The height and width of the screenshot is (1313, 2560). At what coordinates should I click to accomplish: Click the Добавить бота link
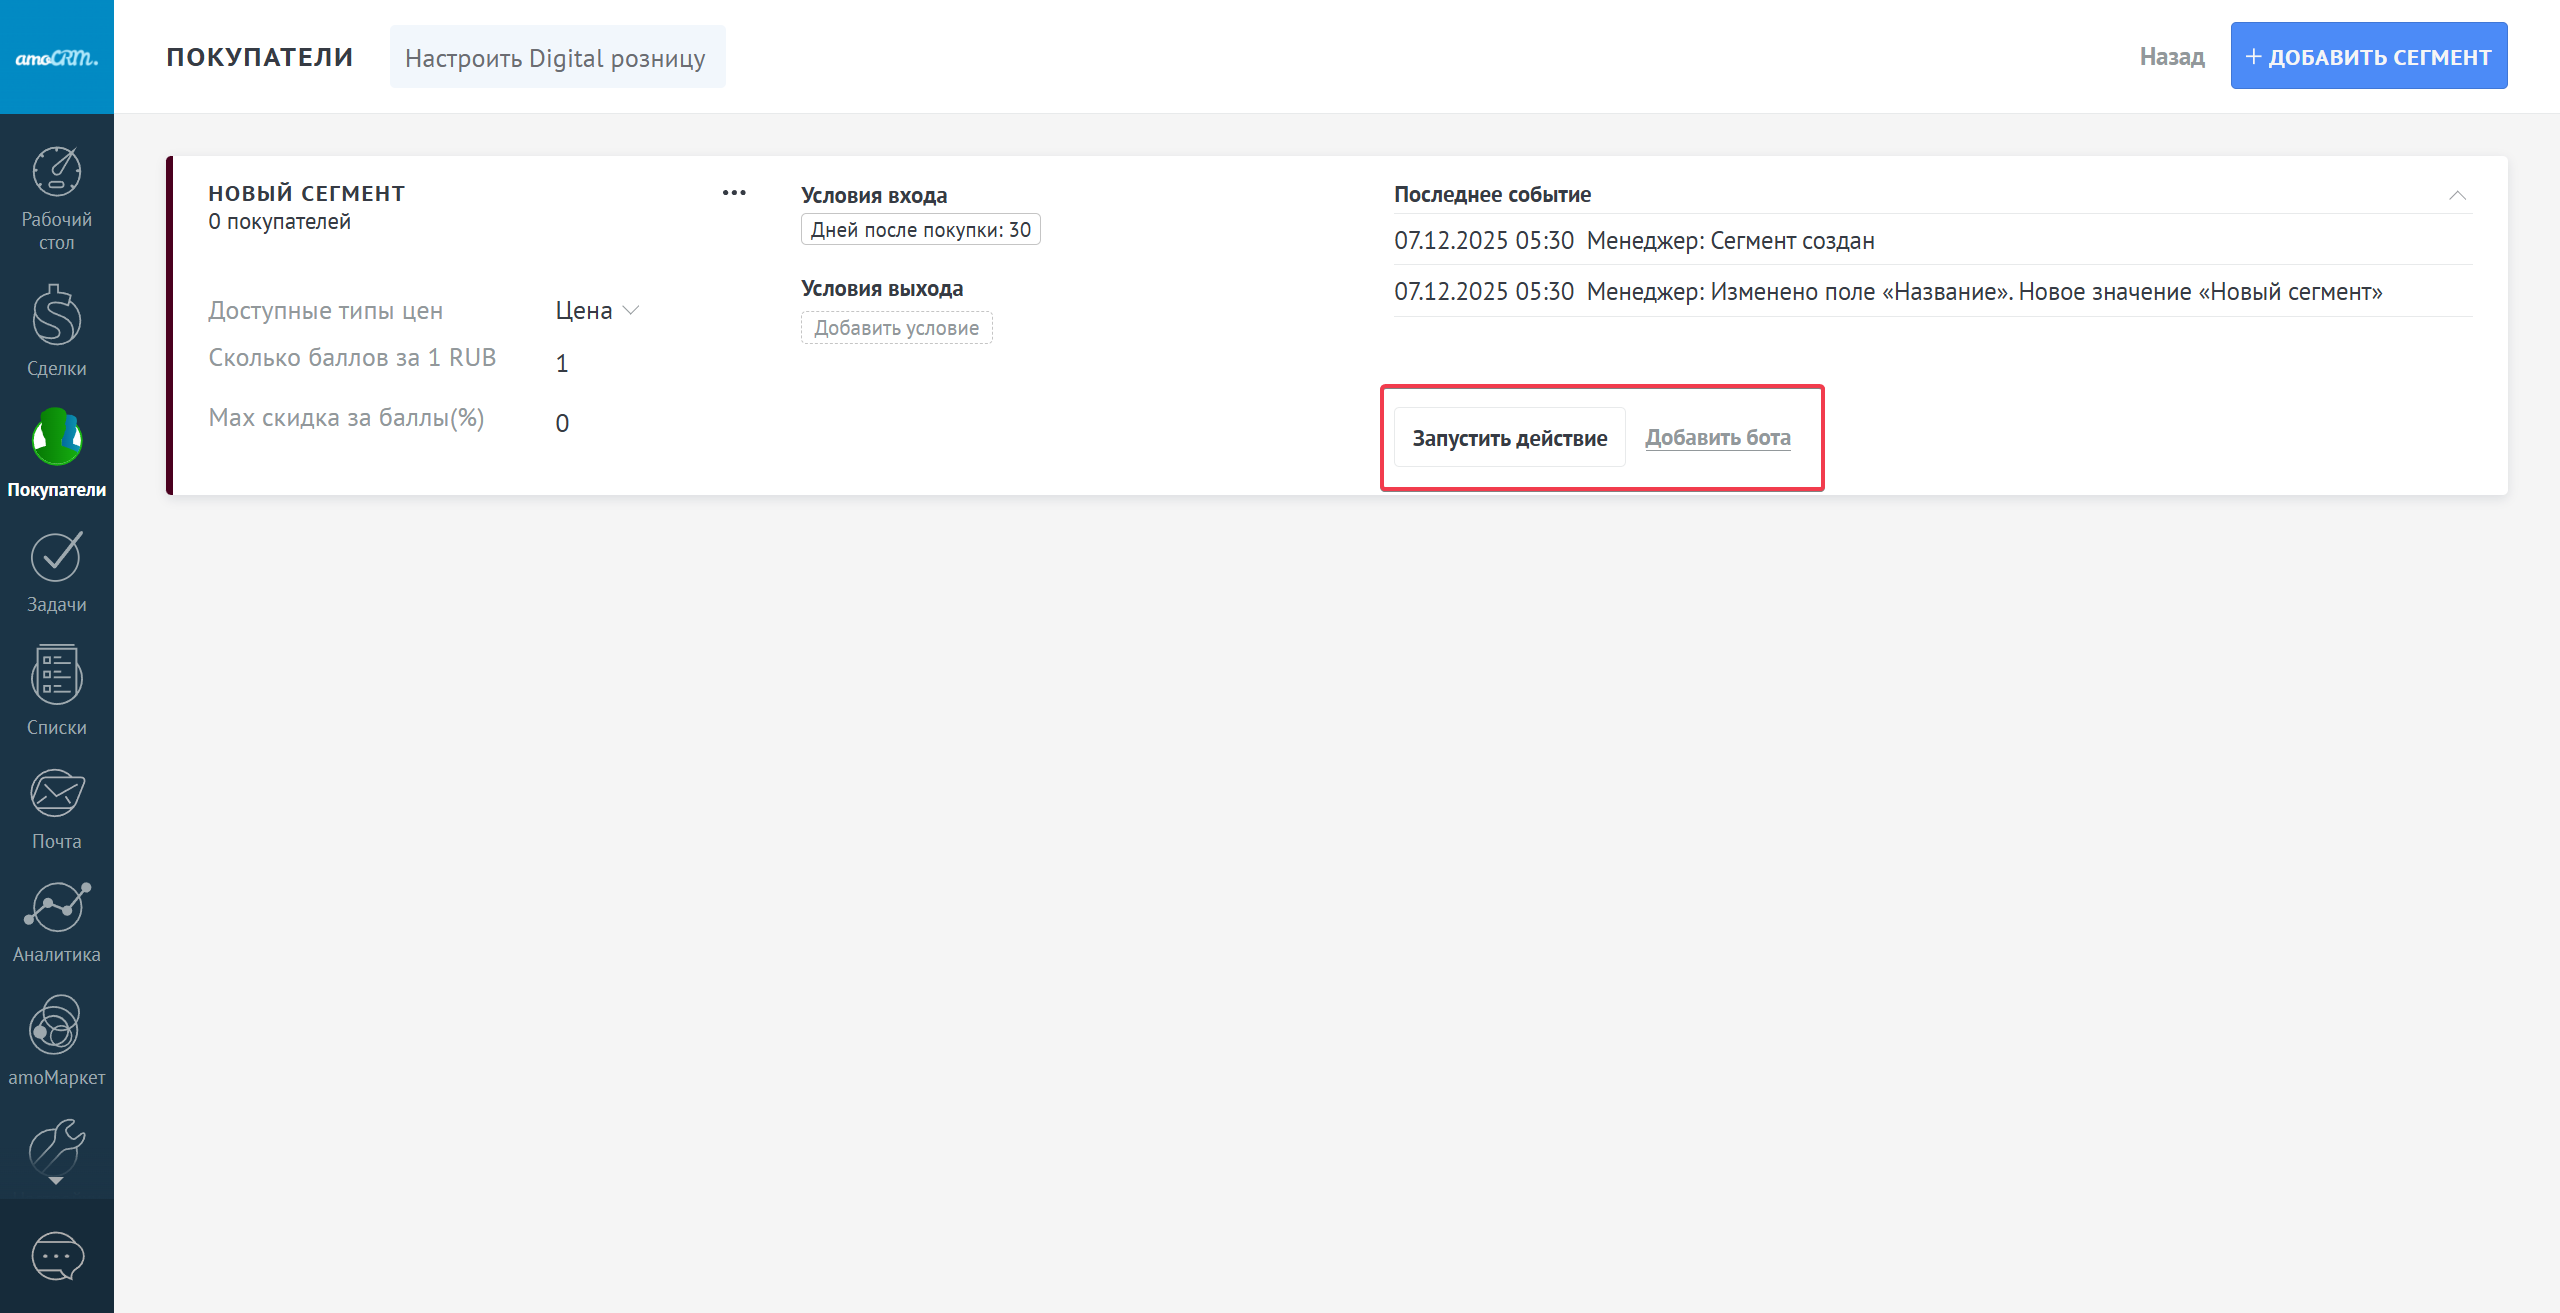(x=1717, y=438)
